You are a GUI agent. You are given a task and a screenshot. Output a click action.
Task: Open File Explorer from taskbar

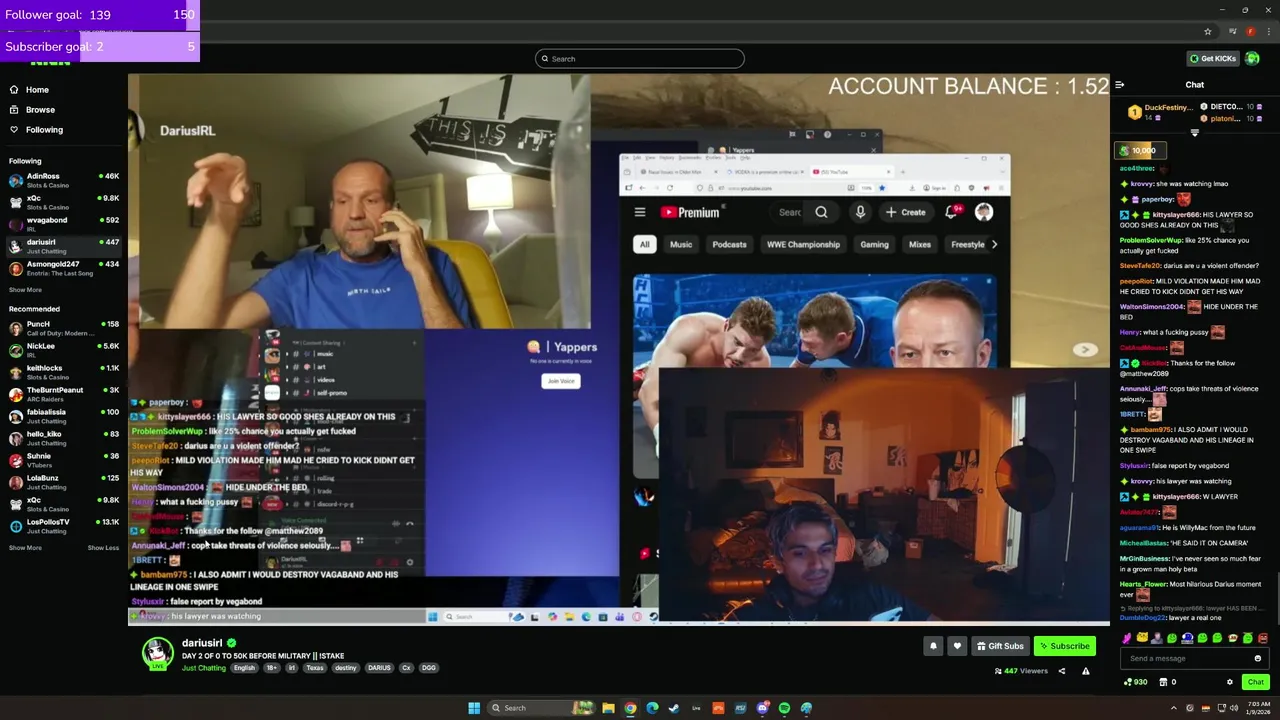click(x=608, y=708)
